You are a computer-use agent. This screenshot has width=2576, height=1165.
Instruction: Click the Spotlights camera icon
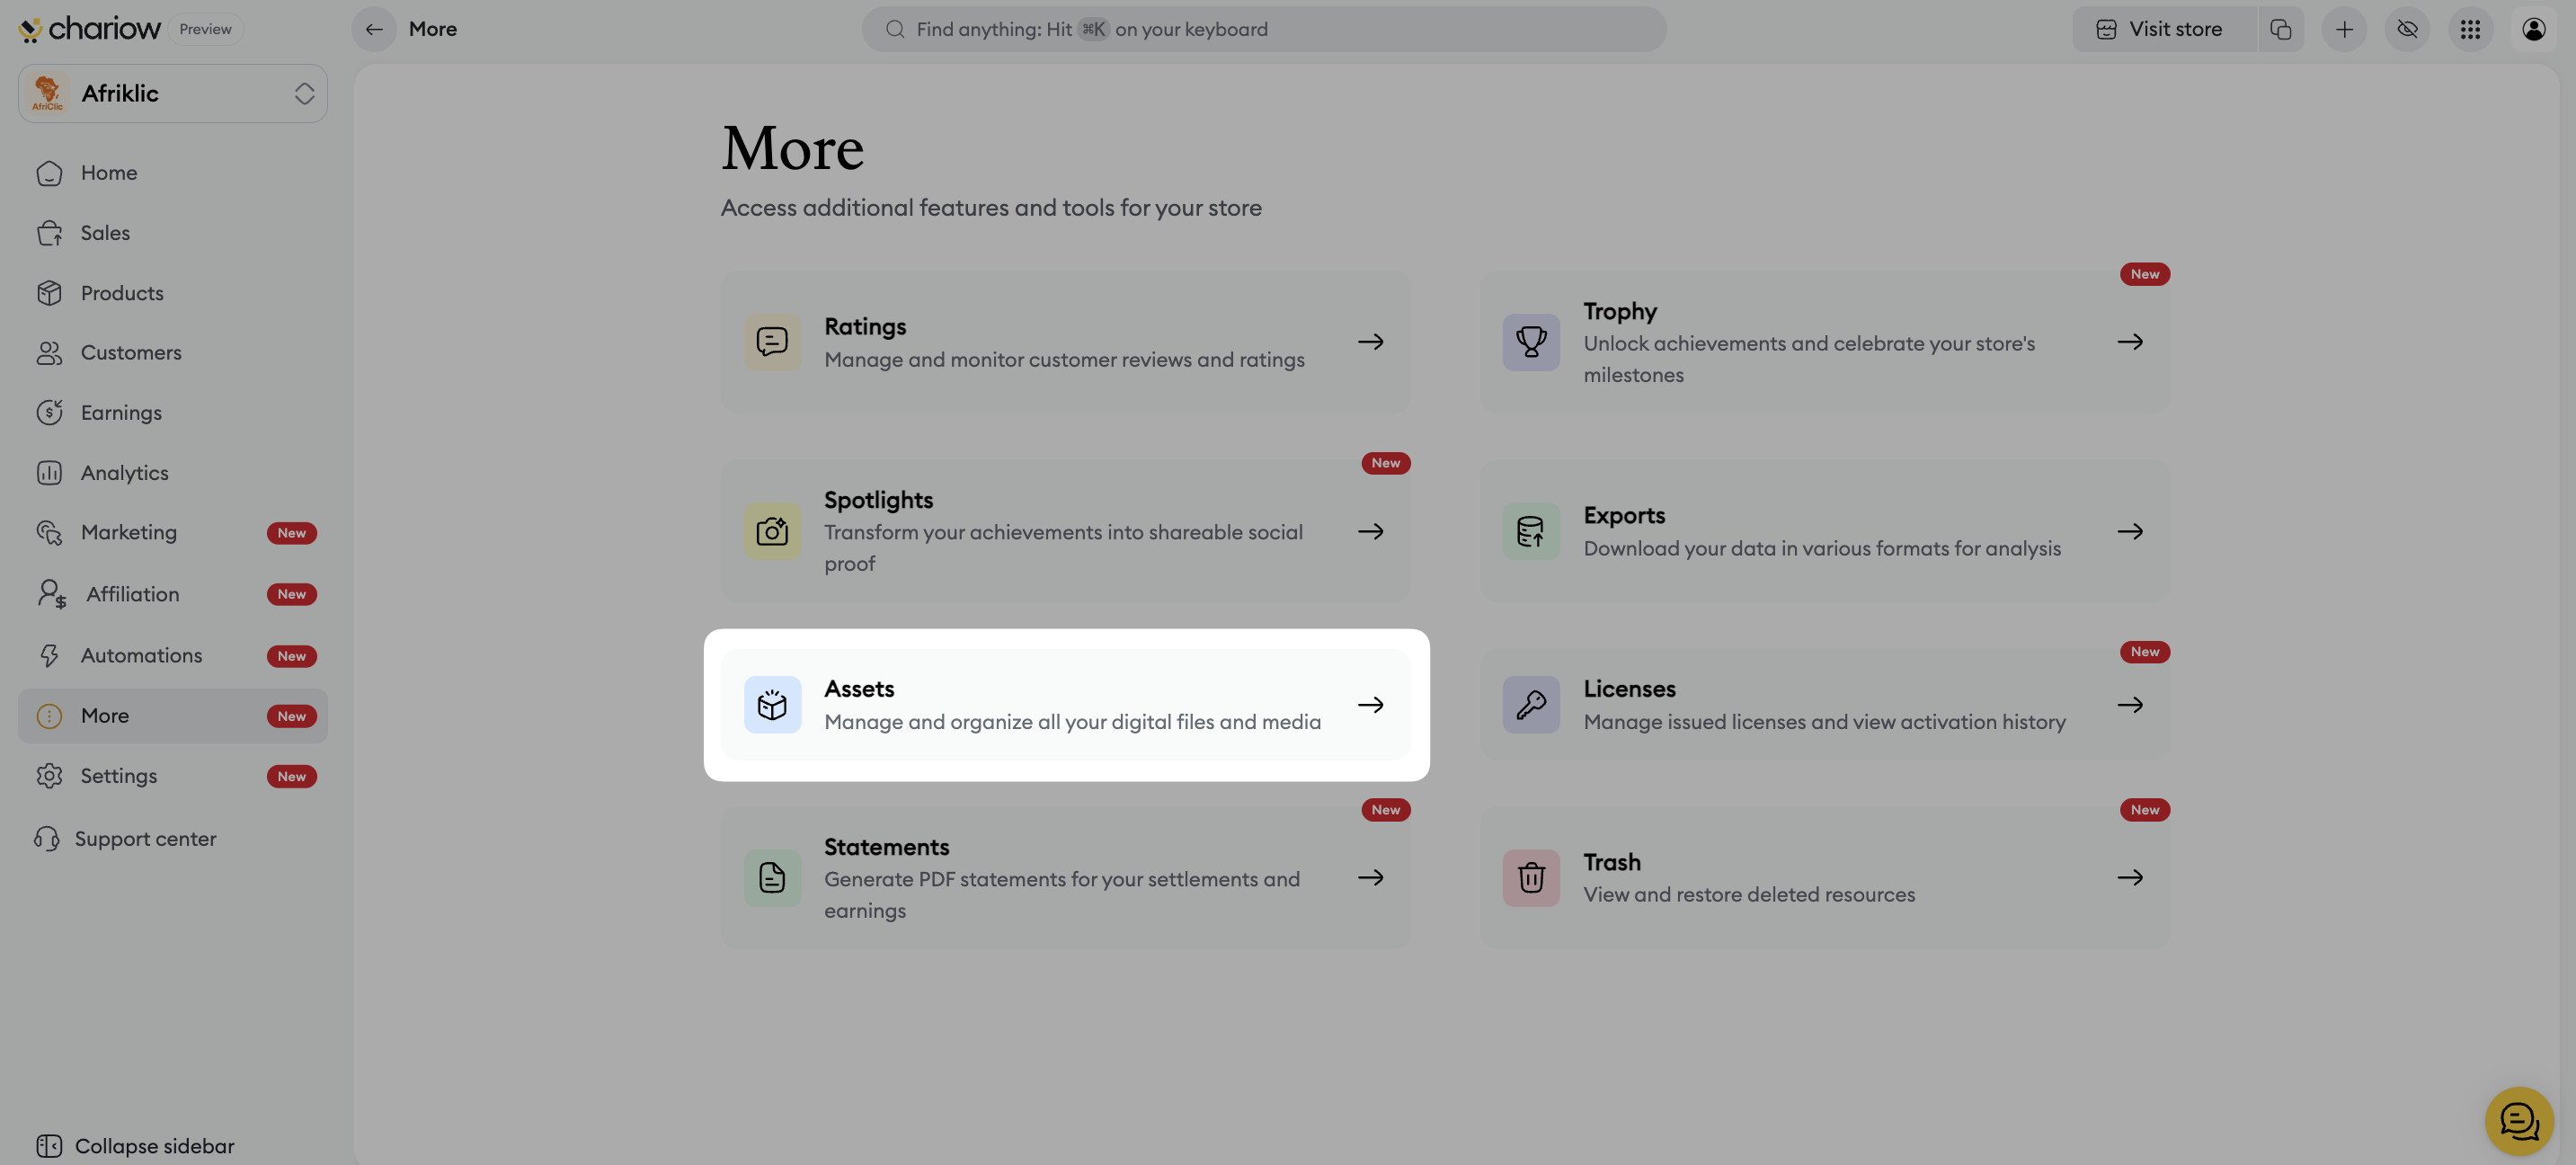coord(772,531)
